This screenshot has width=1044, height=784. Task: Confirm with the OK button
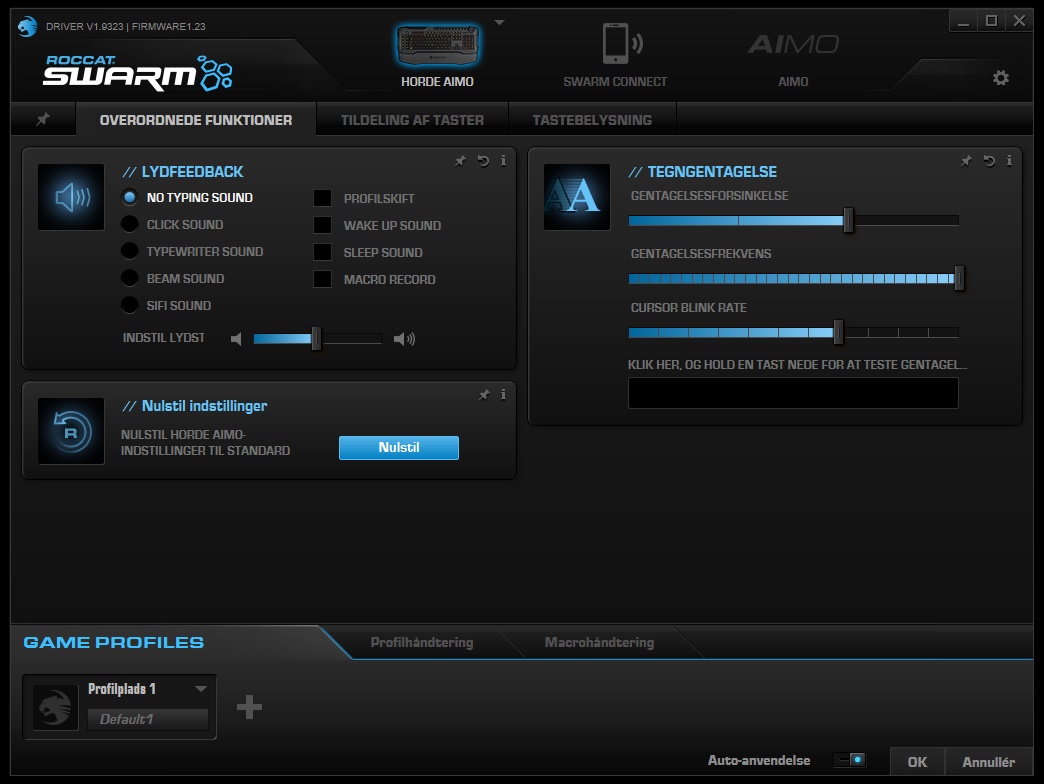917,761
